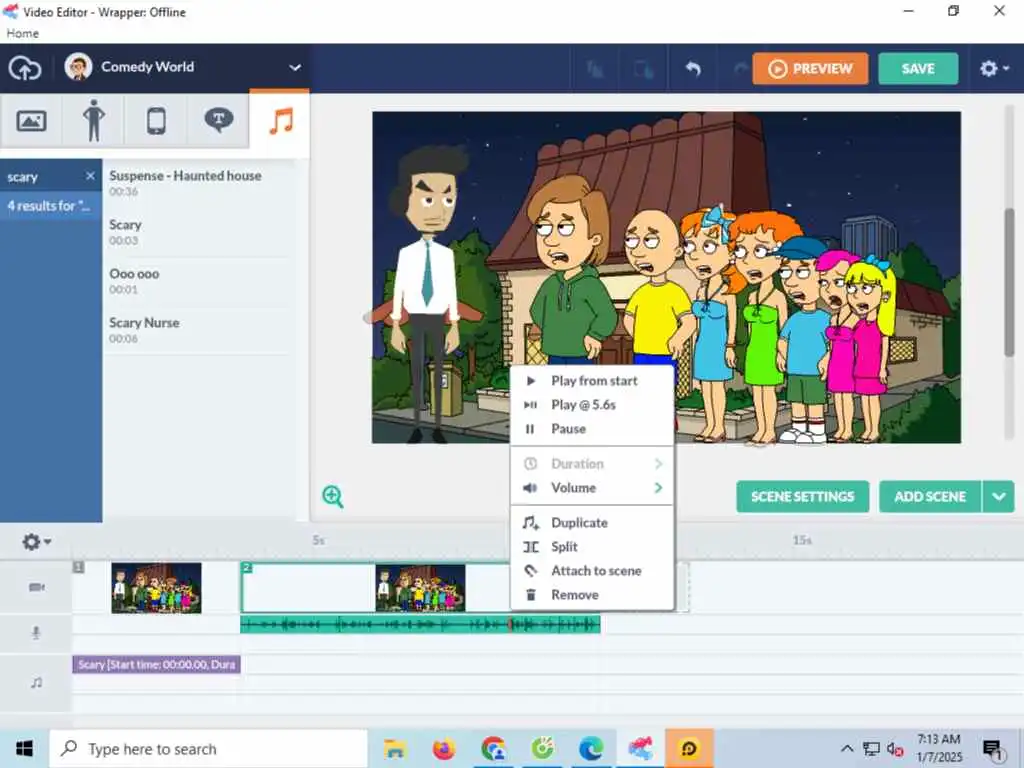Select the purple Scary music clip

pos(156,665)
